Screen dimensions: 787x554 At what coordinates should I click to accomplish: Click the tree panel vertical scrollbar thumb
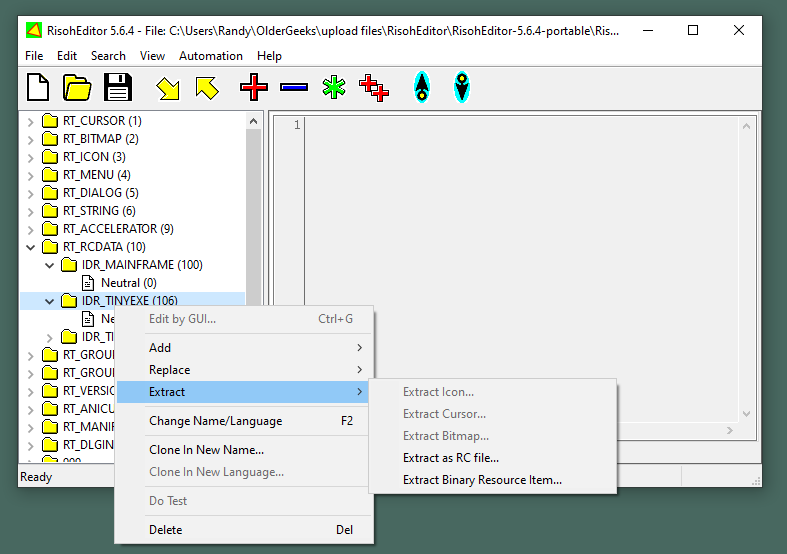click(253, 217)
